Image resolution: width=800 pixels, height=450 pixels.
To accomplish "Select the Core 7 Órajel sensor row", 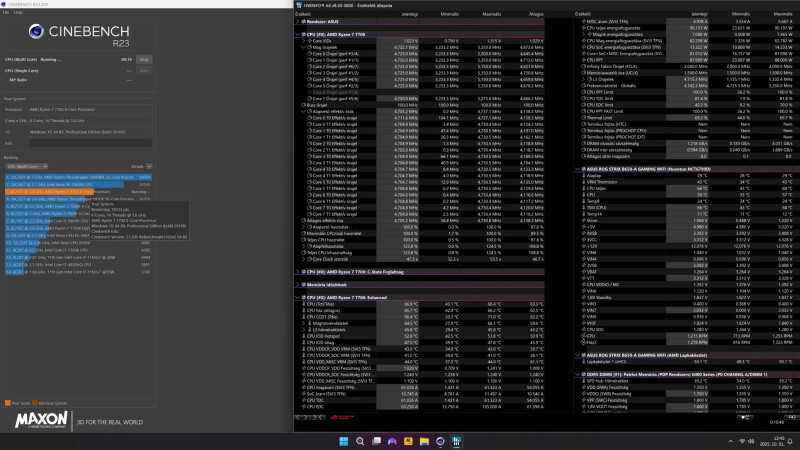I will coord(419,98).
